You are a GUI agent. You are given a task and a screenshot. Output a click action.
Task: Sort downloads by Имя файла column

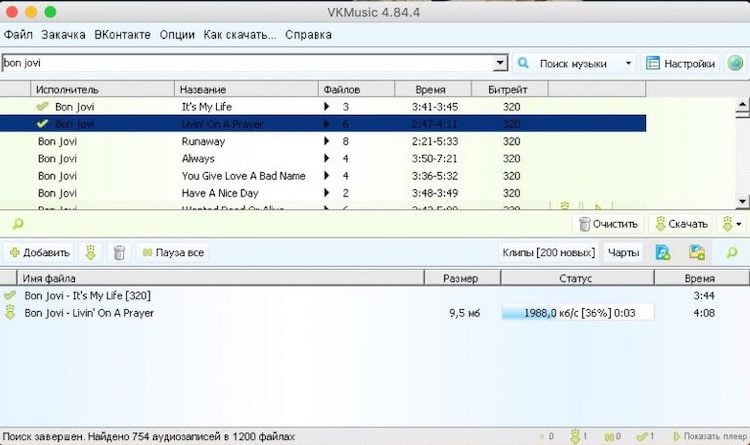point(221,278)
